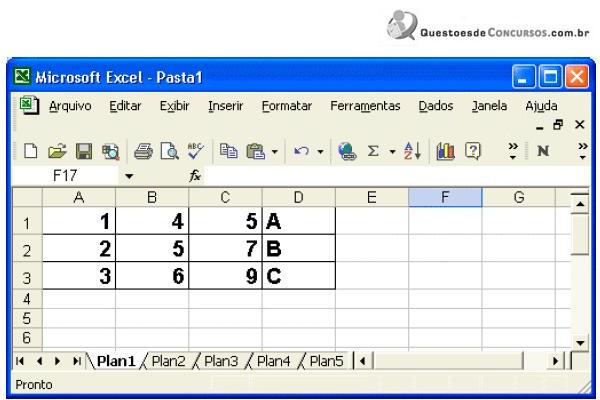The image size is (600, 400).
Task: Select row 2 header
Action: point(27,249)
